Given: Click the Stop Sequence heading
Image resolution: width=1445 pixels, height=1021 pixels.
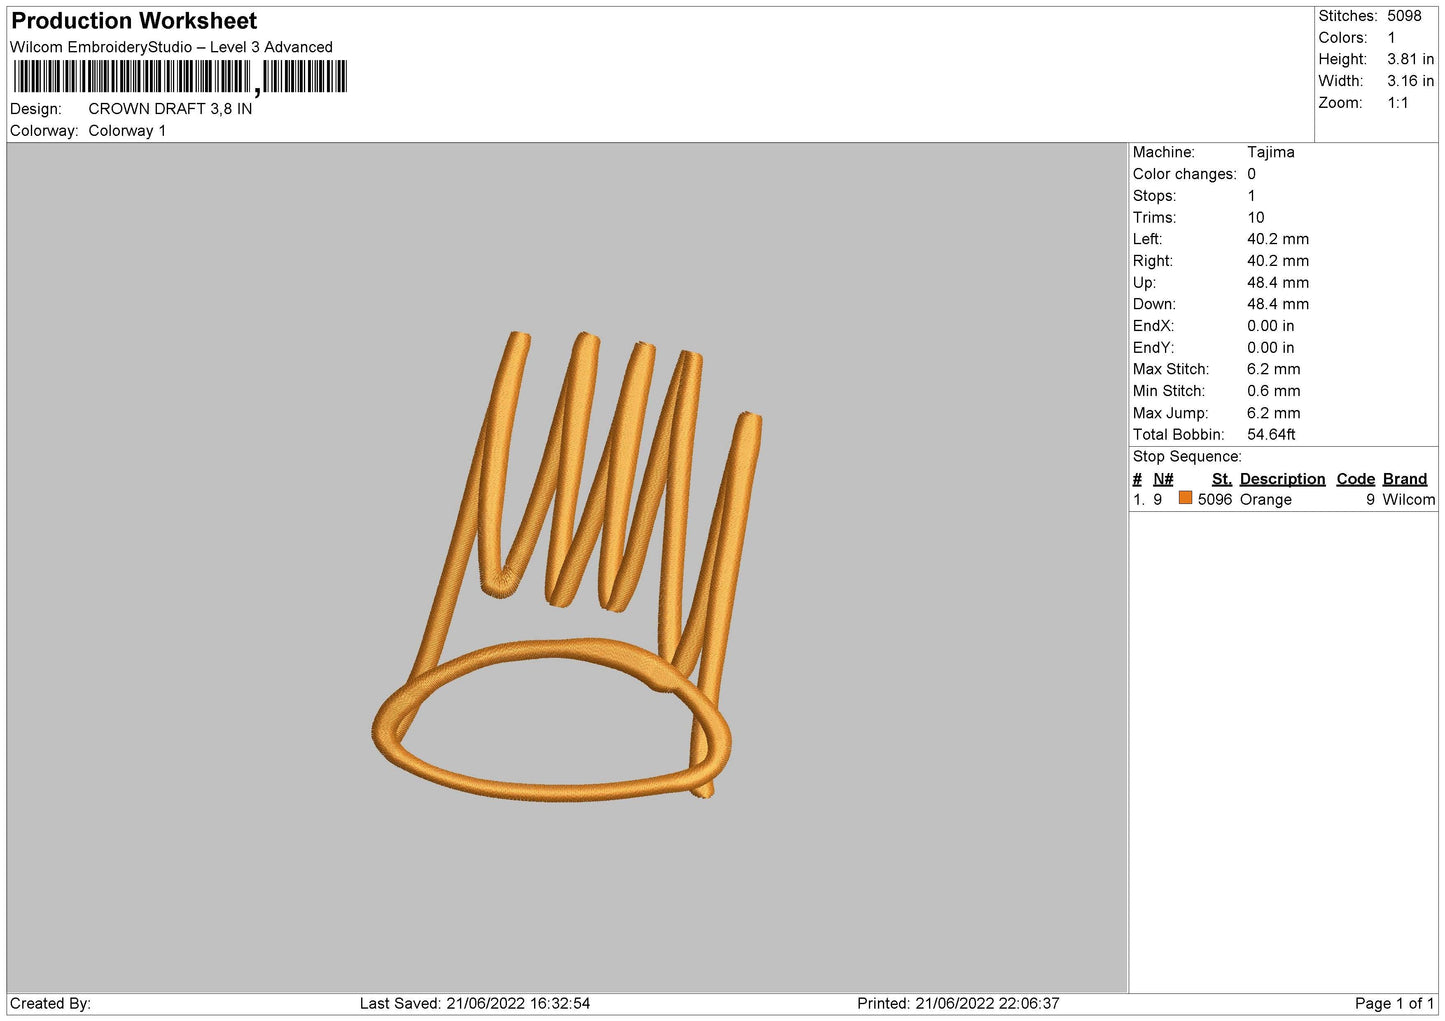Looking at the screenshot, I should [1187, 457].
